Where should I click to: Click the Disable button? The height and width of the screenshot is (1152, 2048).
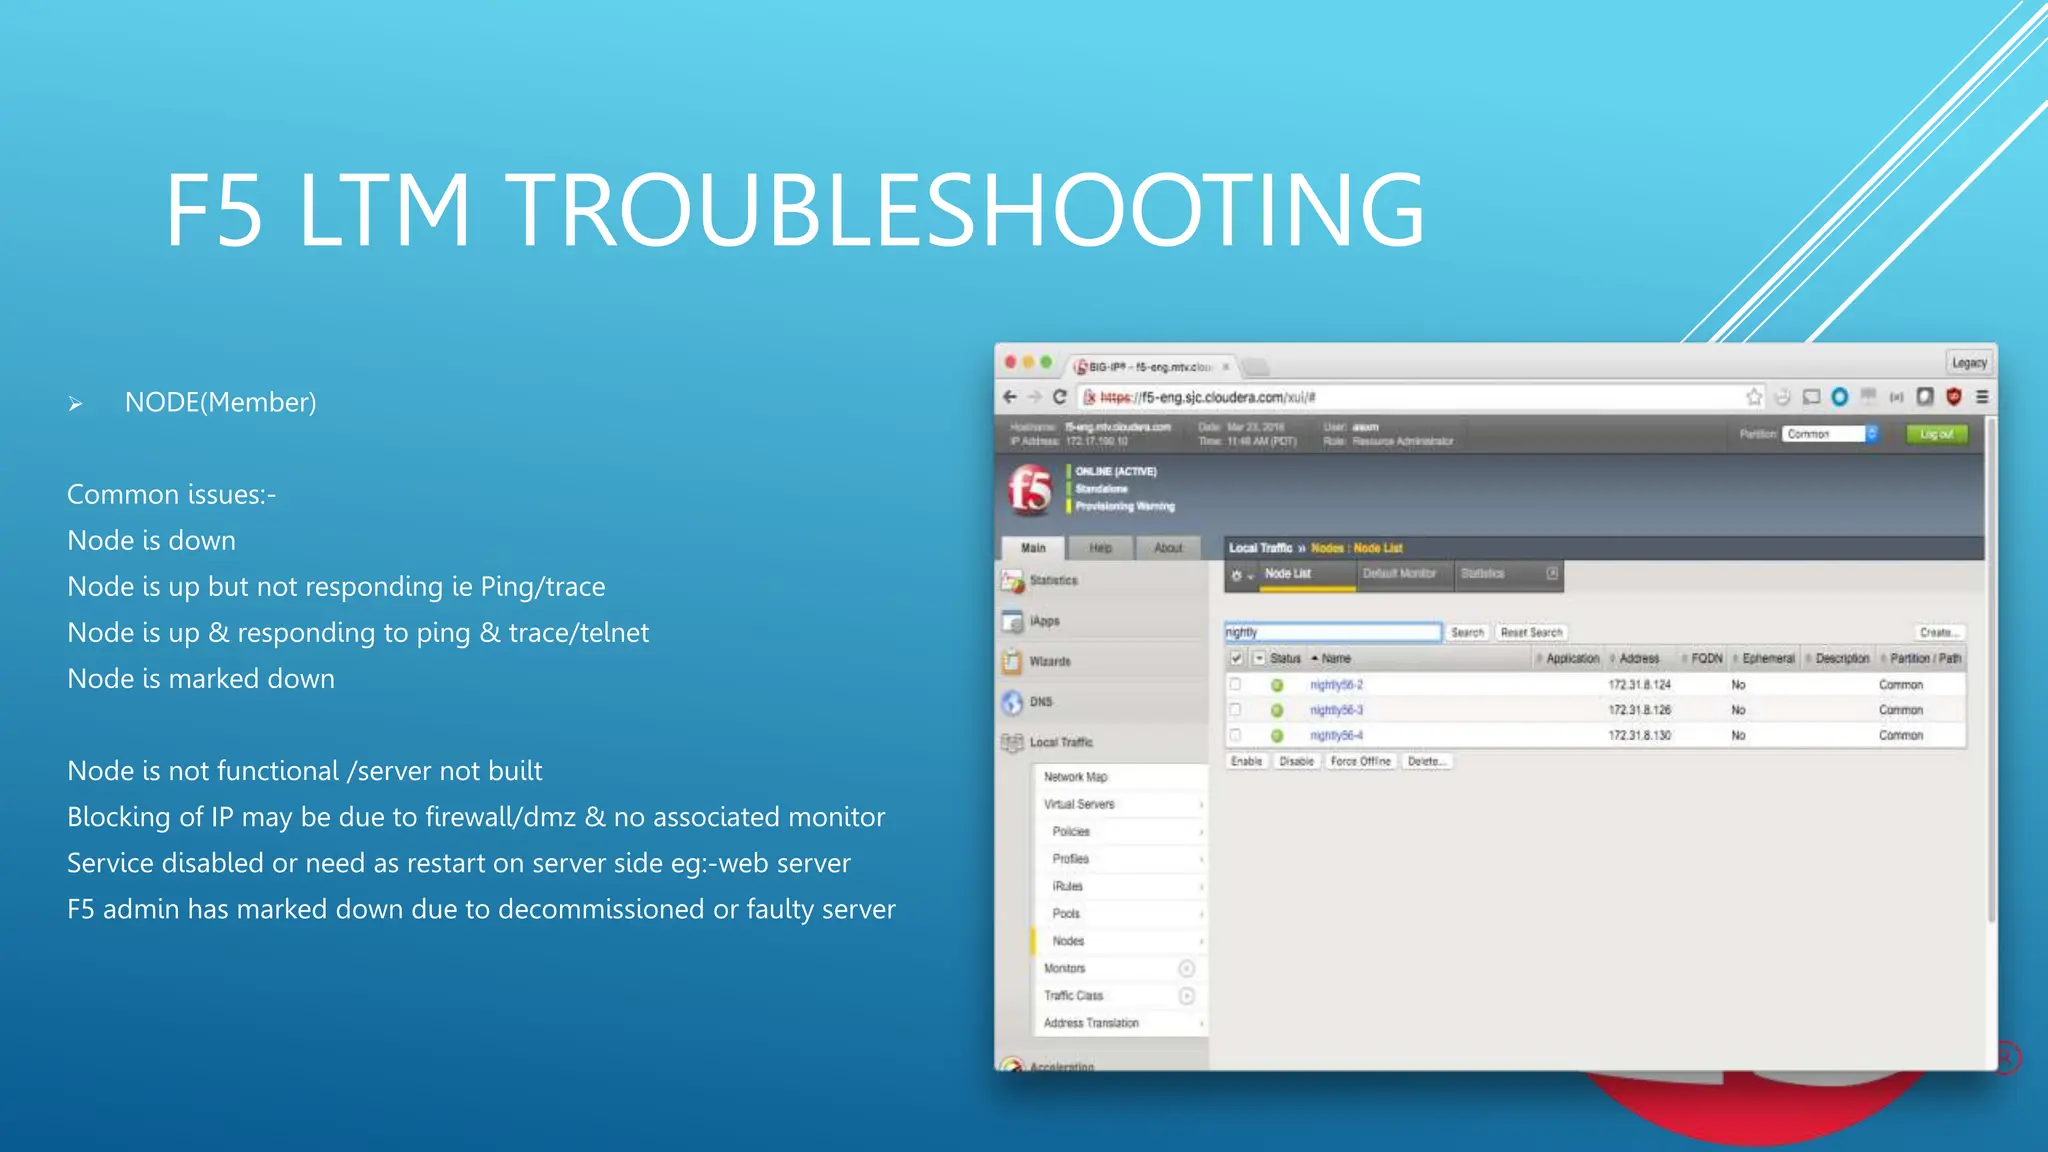tap(1296, 761)
